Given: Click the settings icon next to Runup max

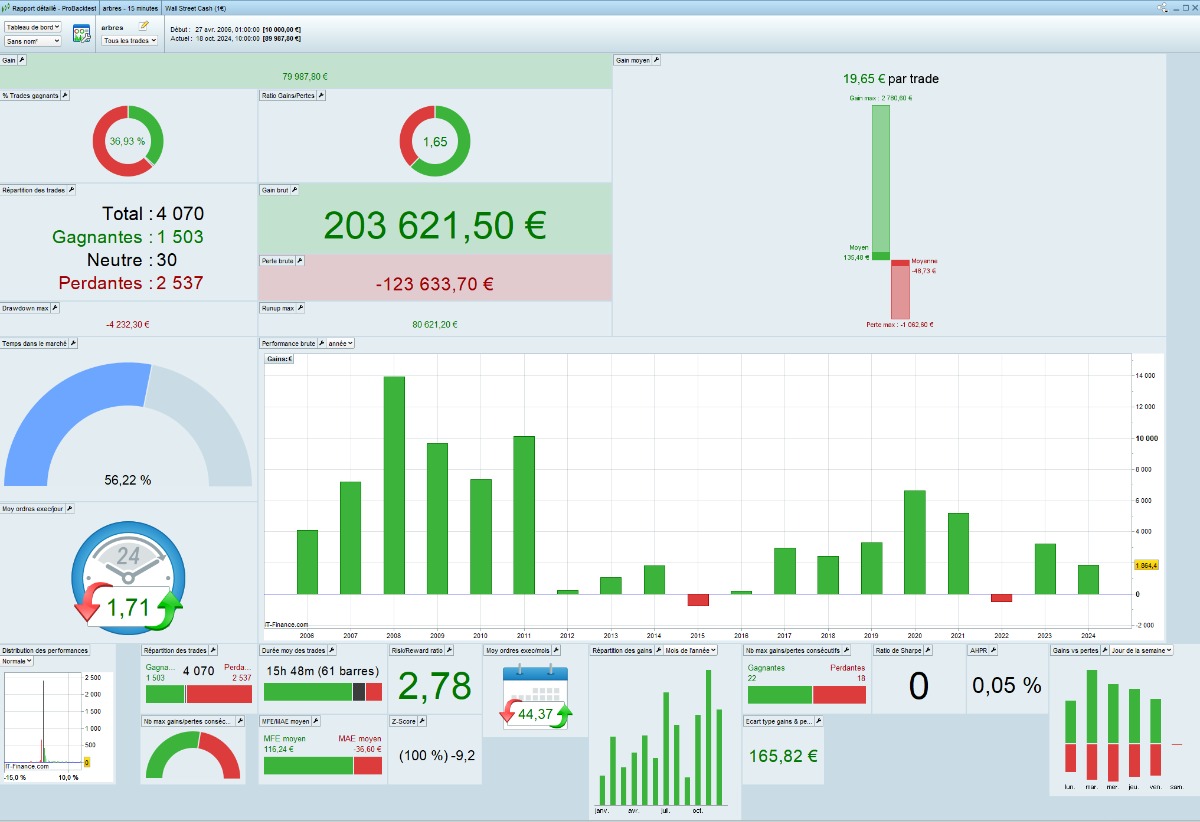Looking at the screenshot, I should tap(300, 308).
